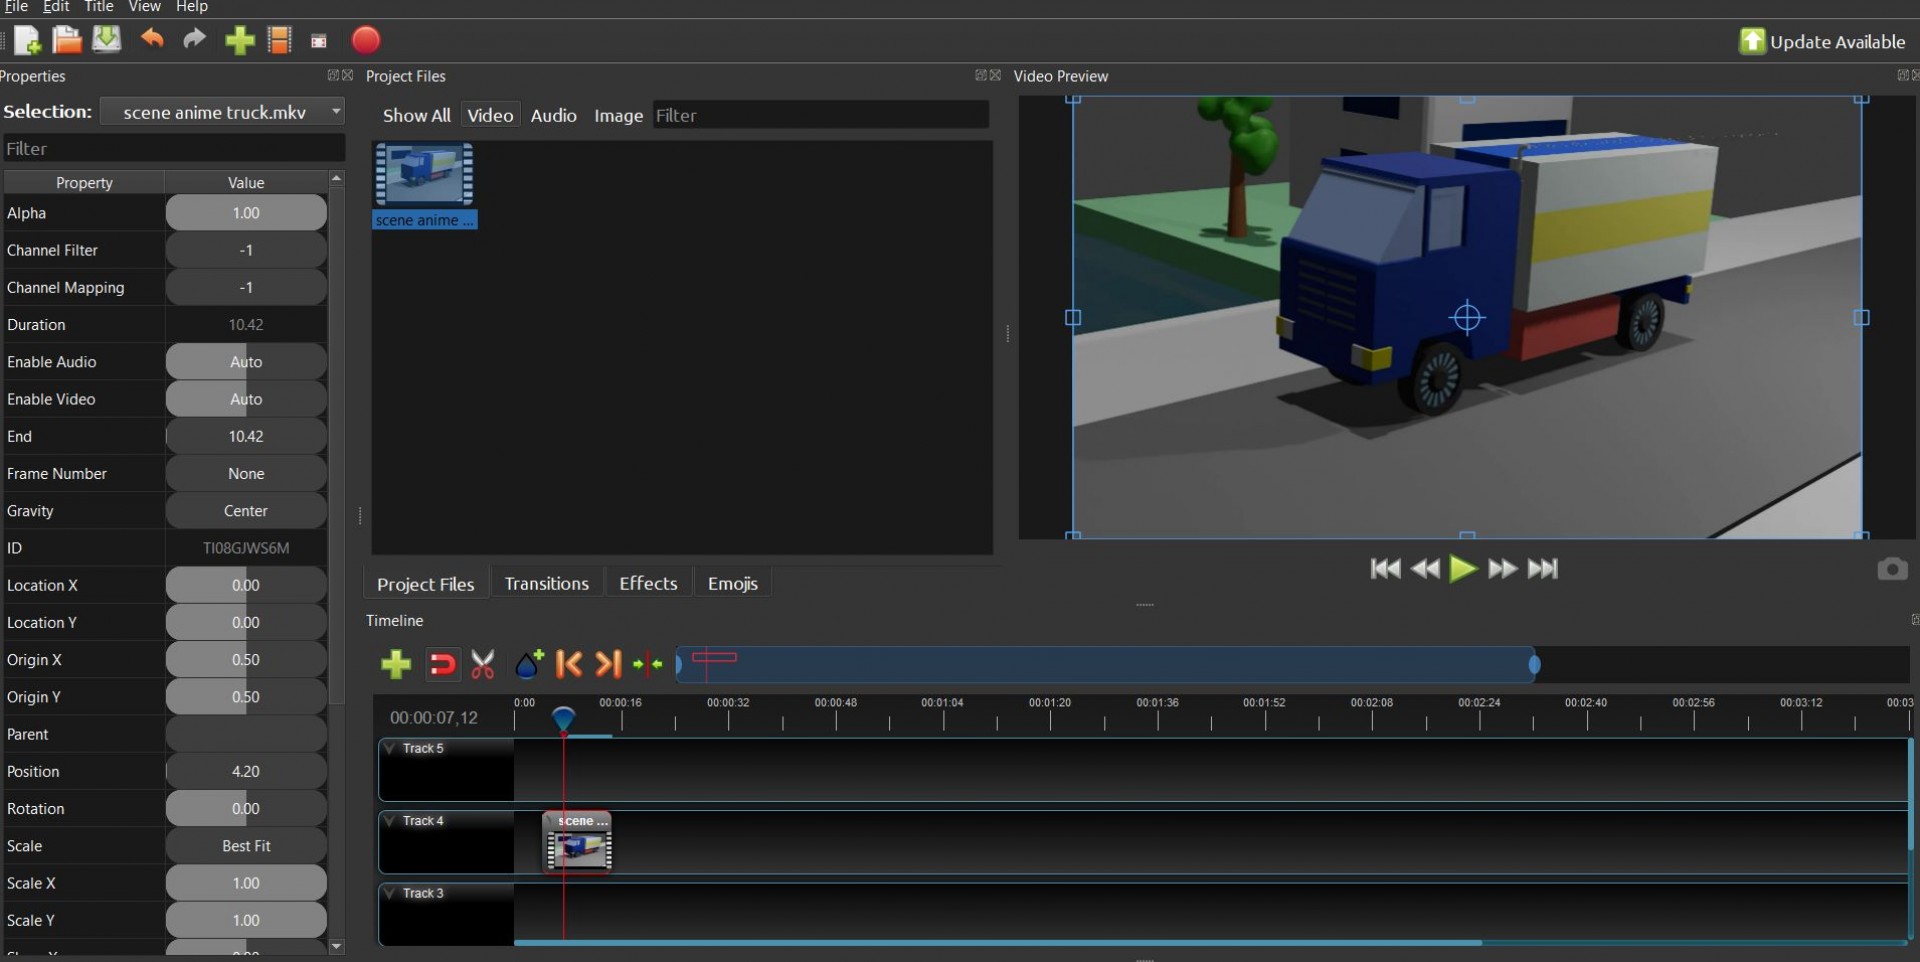
Task: Click the Save Project icon
Action: tap(107, 41)
